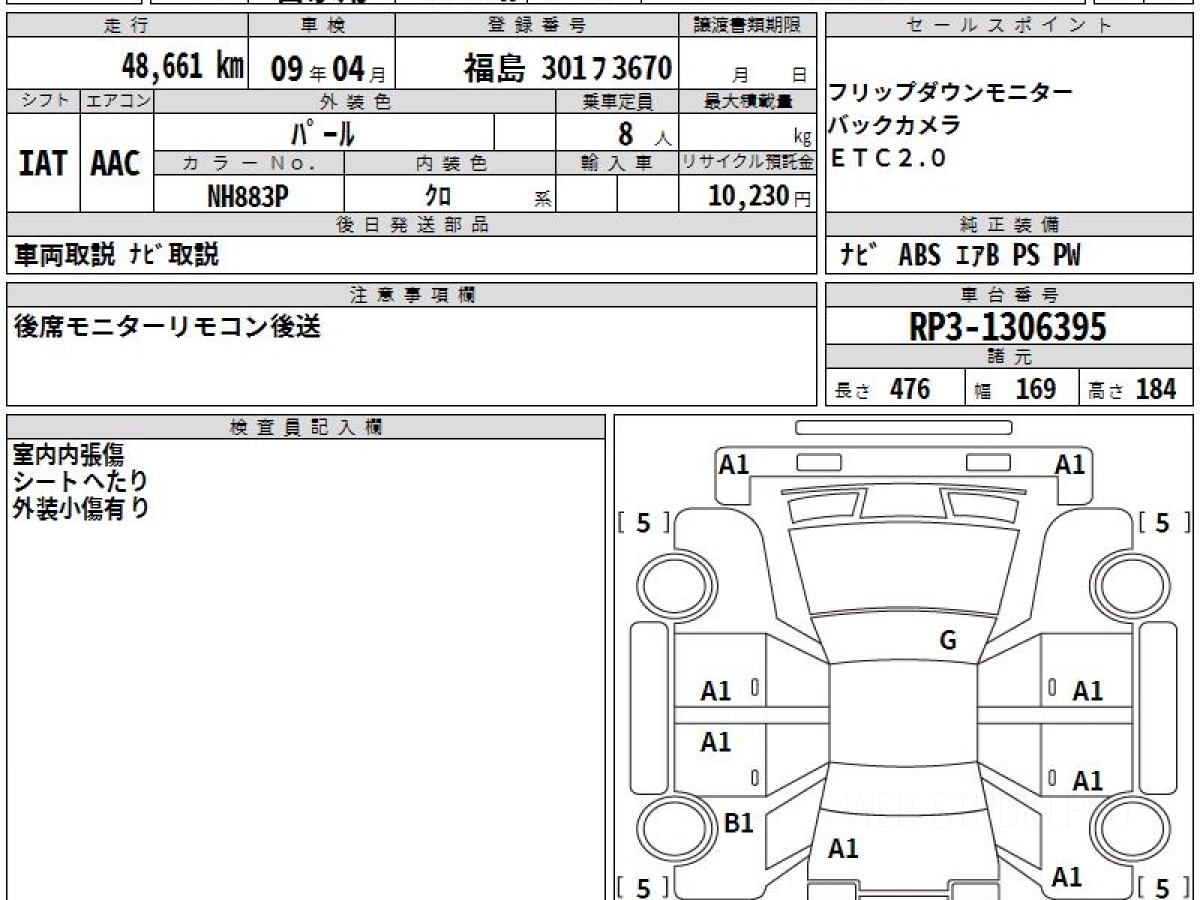Select the height value 184
The height and width of the screenshot is (900, 1200).
tap(1157, 389)
